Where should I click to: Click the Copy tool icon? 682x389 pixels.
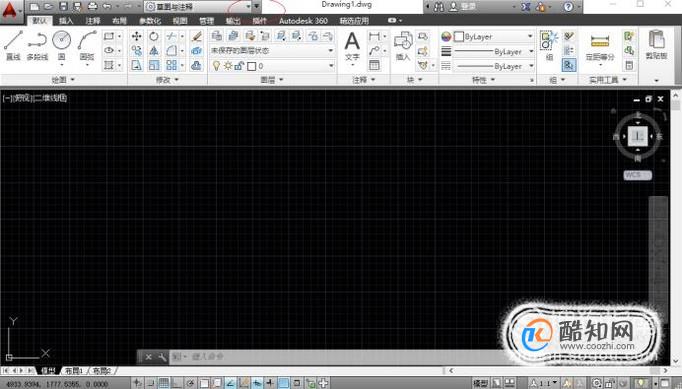click(x=137, y=50)
